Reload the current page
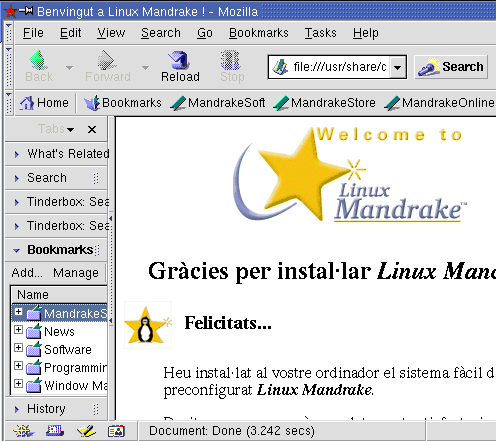 [x=180, y=67]
